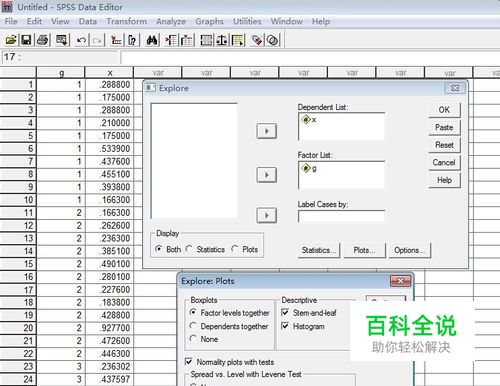Click cell value .533900

coord(109,149)
